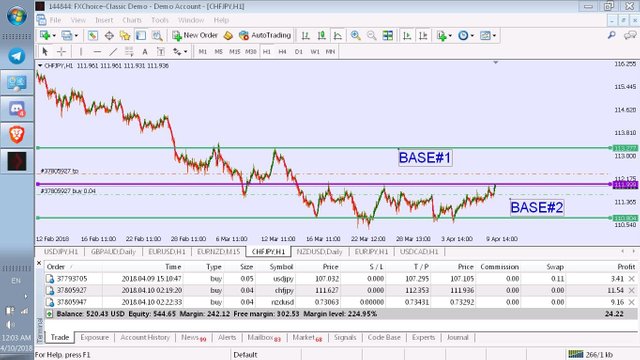Screen dimensions: 640x360
Task: Zoom in on the chart
Action: pyautogui.click(x=356, y=36)
